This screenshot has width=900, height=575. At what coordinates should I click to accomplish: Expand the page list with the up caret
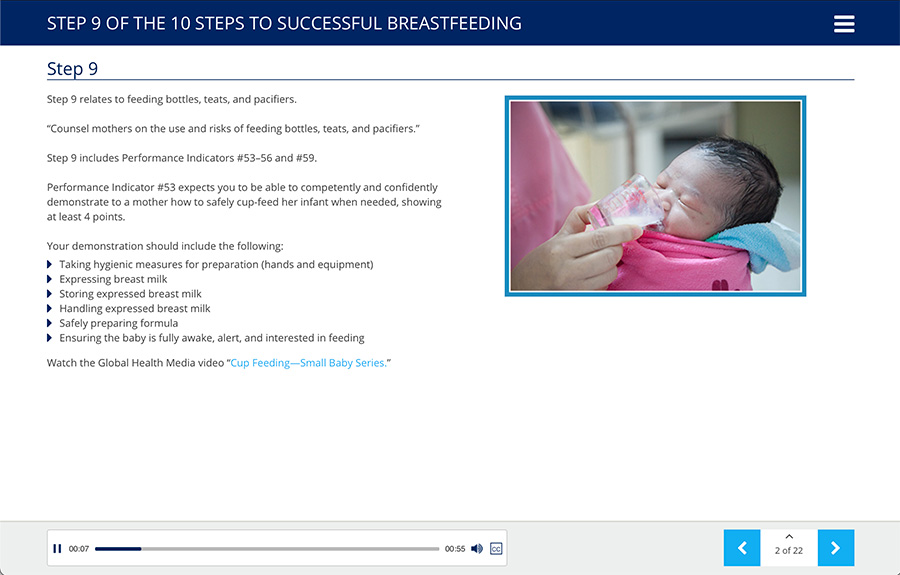tap(789, 537)
